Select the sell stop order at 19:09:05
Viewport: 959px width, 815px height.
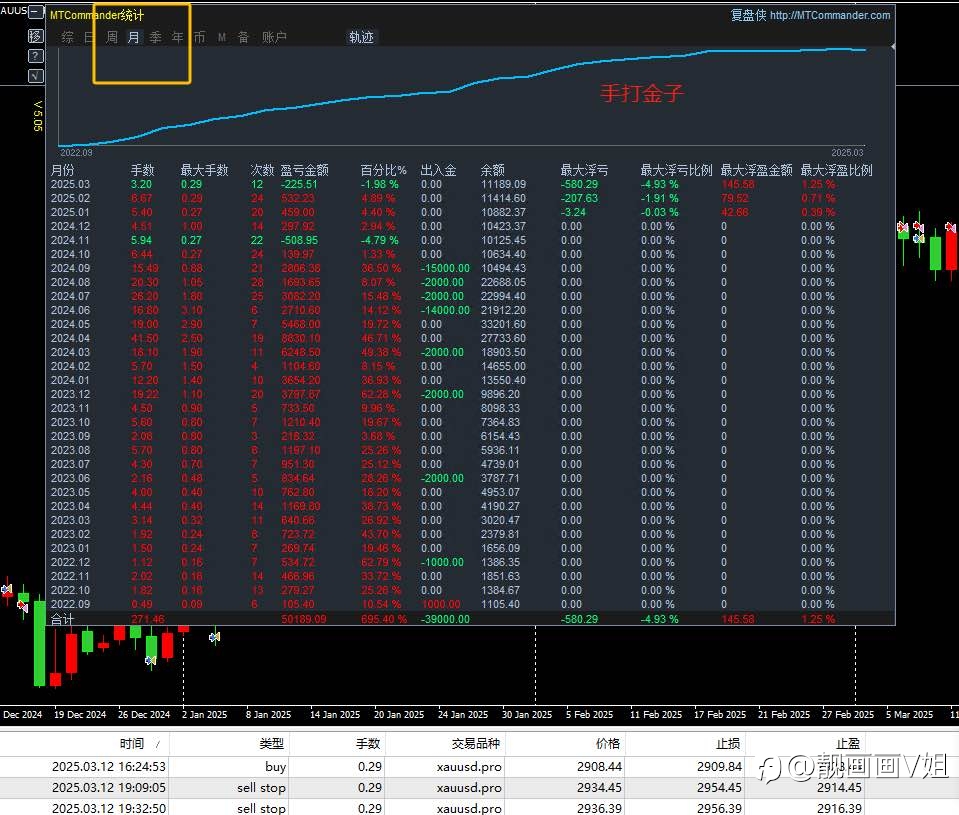coord(480,788)
